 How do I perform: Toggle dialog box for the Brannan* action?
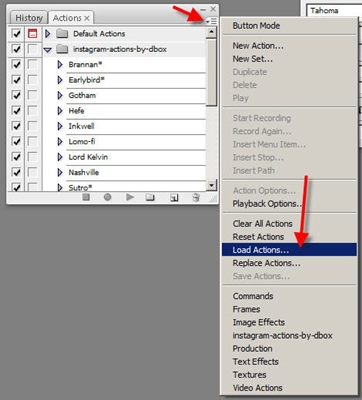pyautogui.click(x=32, y=64)
